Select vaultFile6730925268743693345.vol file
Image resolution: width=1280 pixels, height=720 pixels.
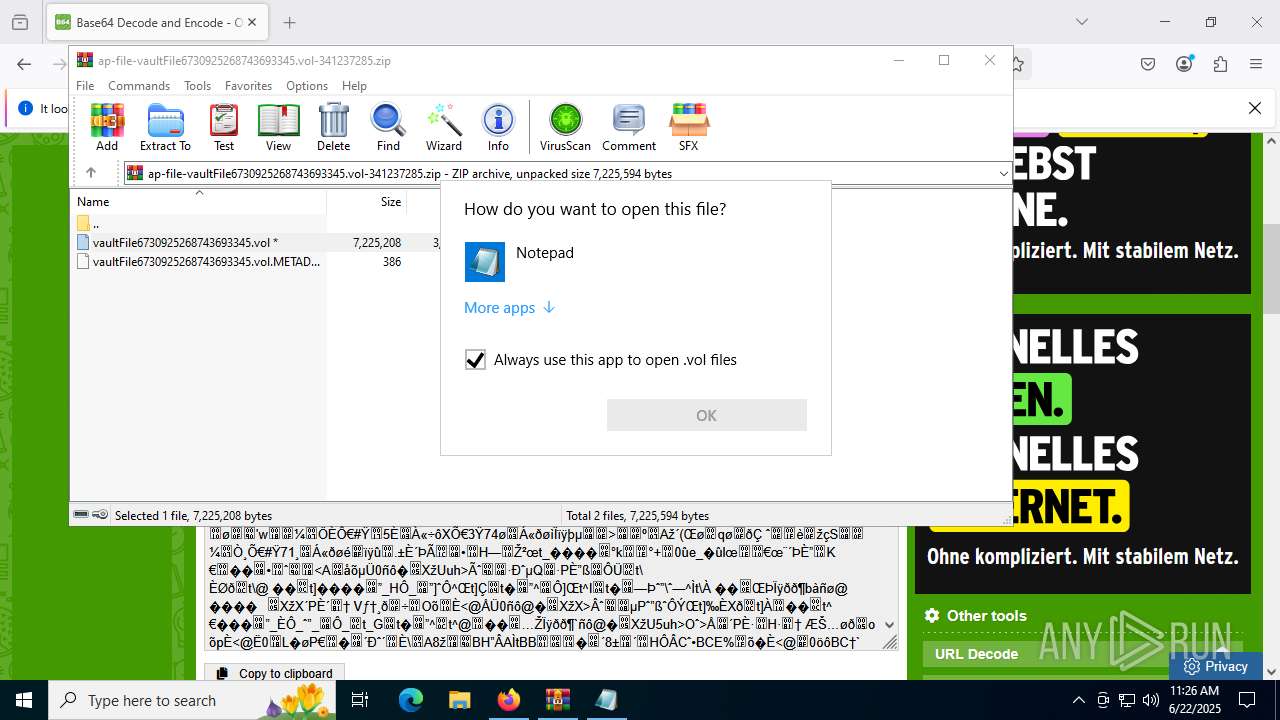pos(185,242)
